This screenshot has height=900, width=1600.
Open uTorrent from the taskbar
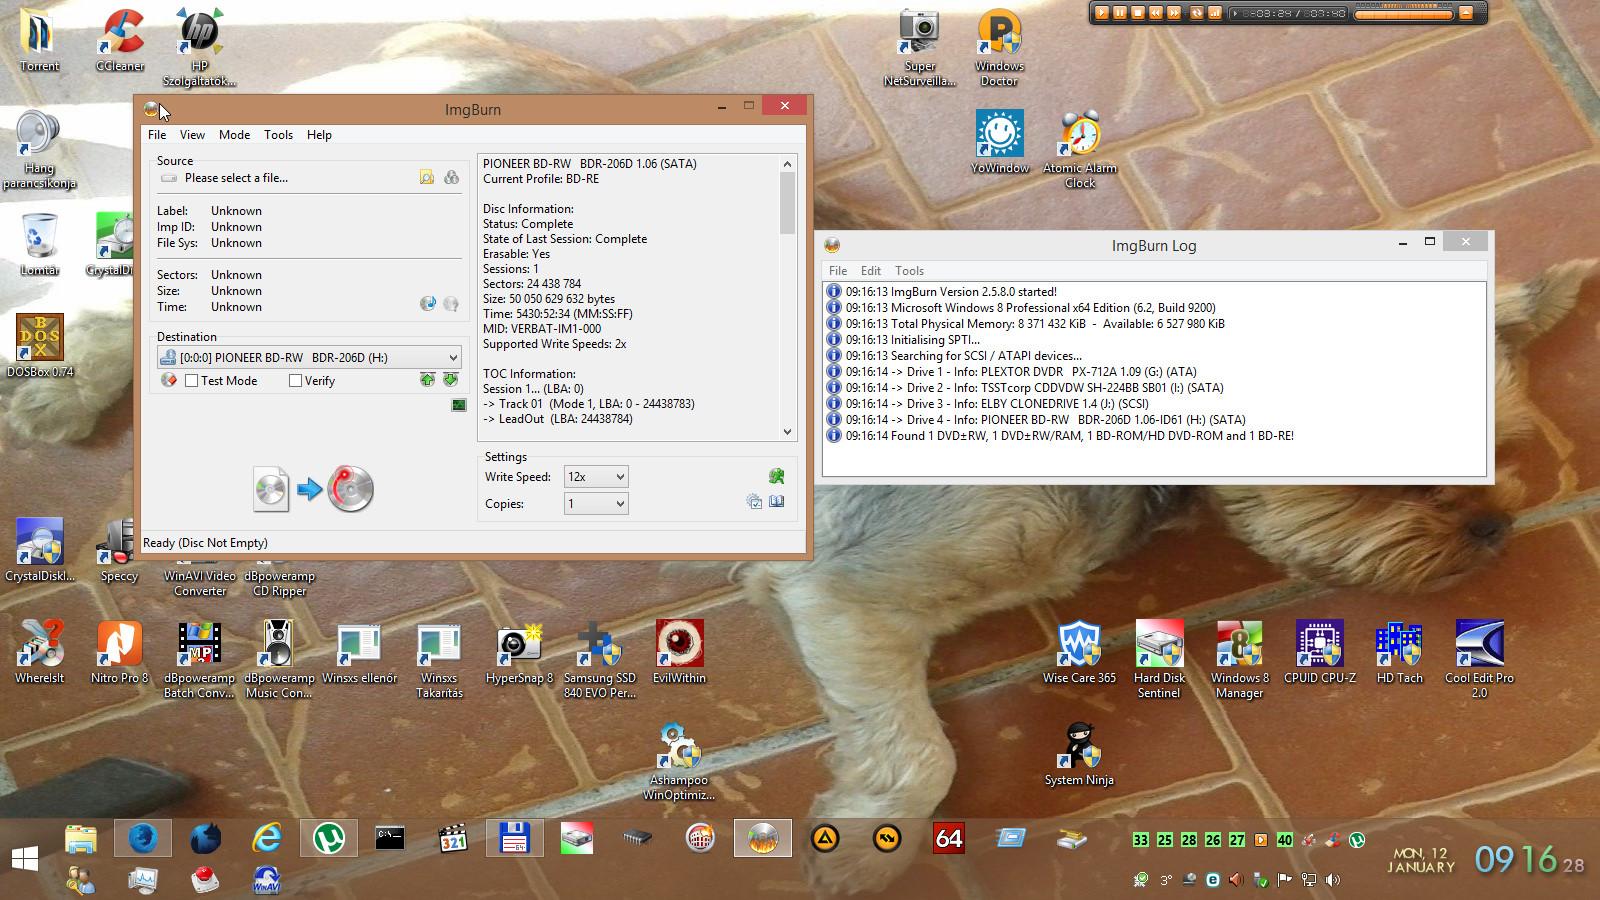point(329,838)
